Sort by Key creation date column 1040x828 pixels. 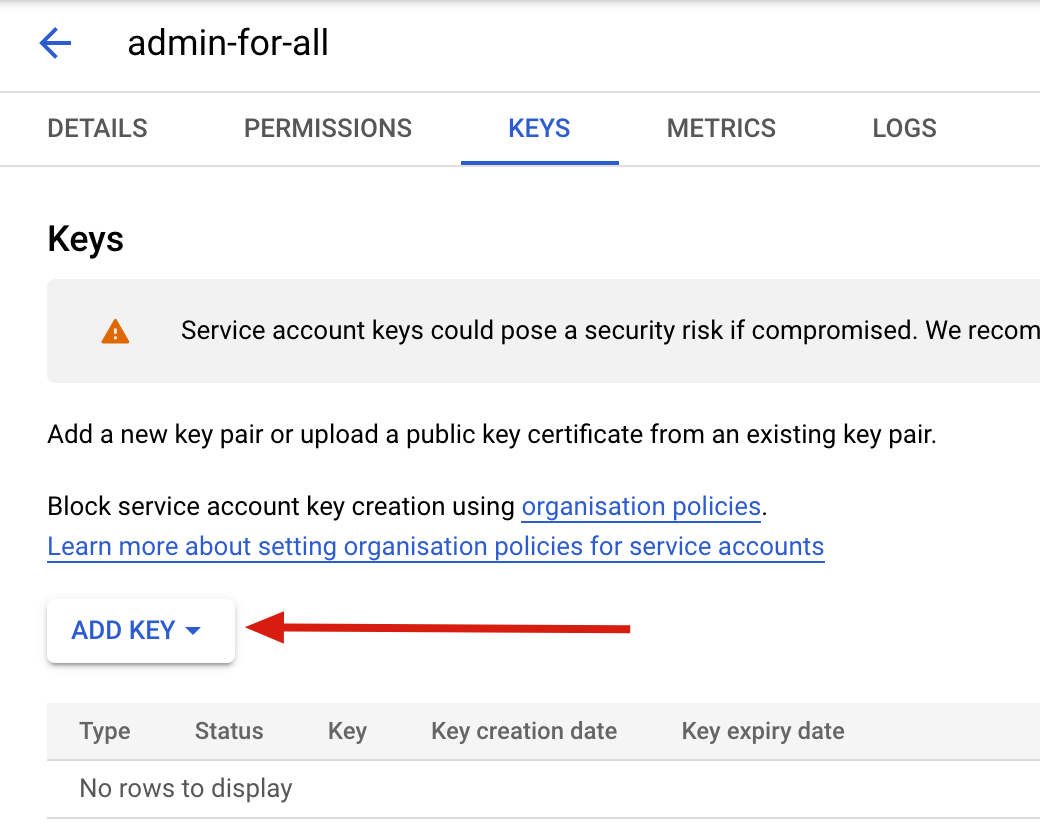pyautogui.click(x=524, y=731)
